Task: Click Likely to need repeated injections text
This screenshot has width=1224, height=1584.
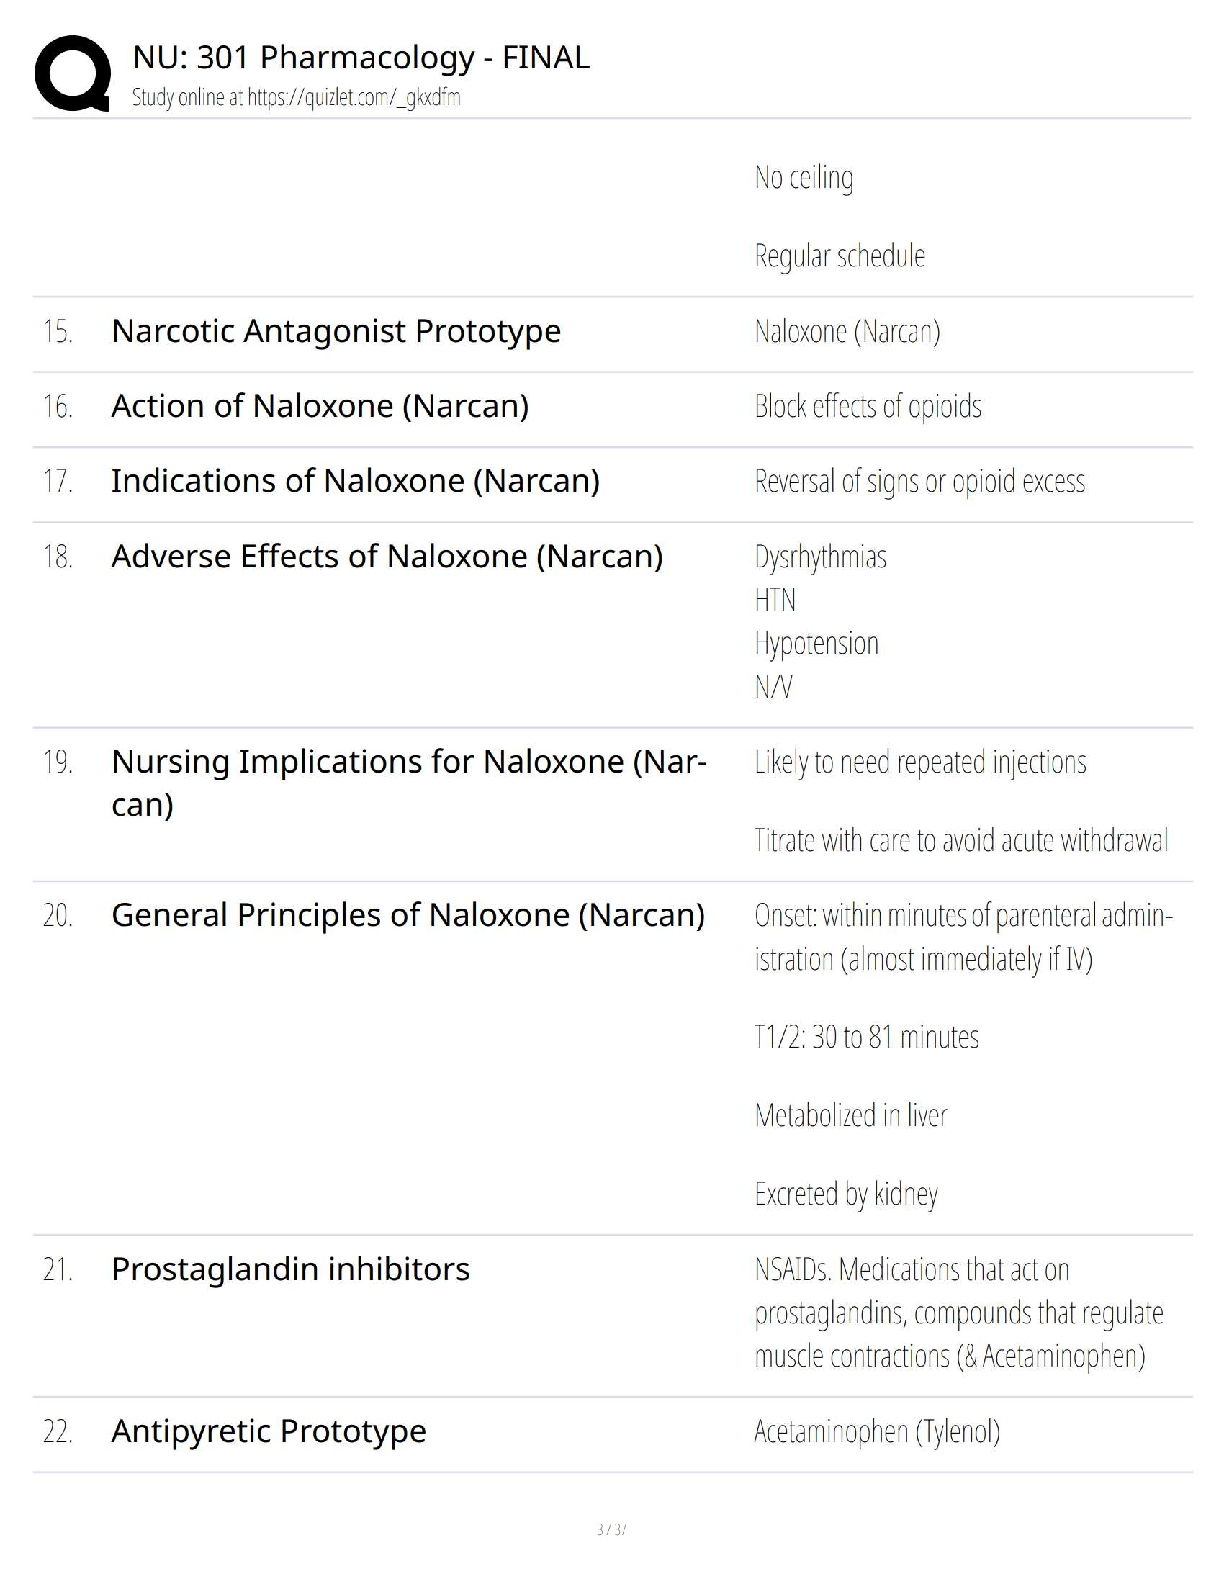Action: click(x=920, y=762)
